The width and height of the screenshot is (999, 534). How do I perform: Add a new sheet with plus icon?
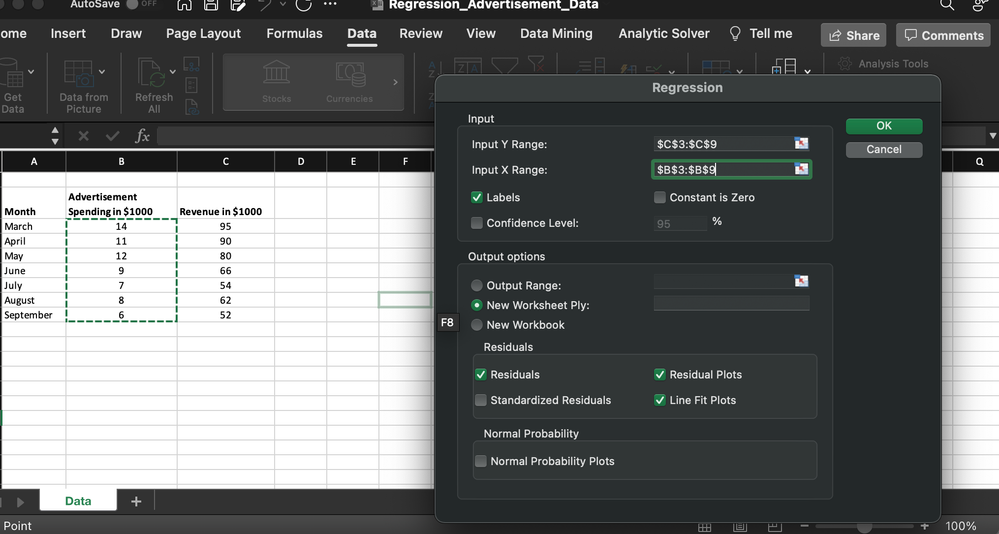(136, 502)
